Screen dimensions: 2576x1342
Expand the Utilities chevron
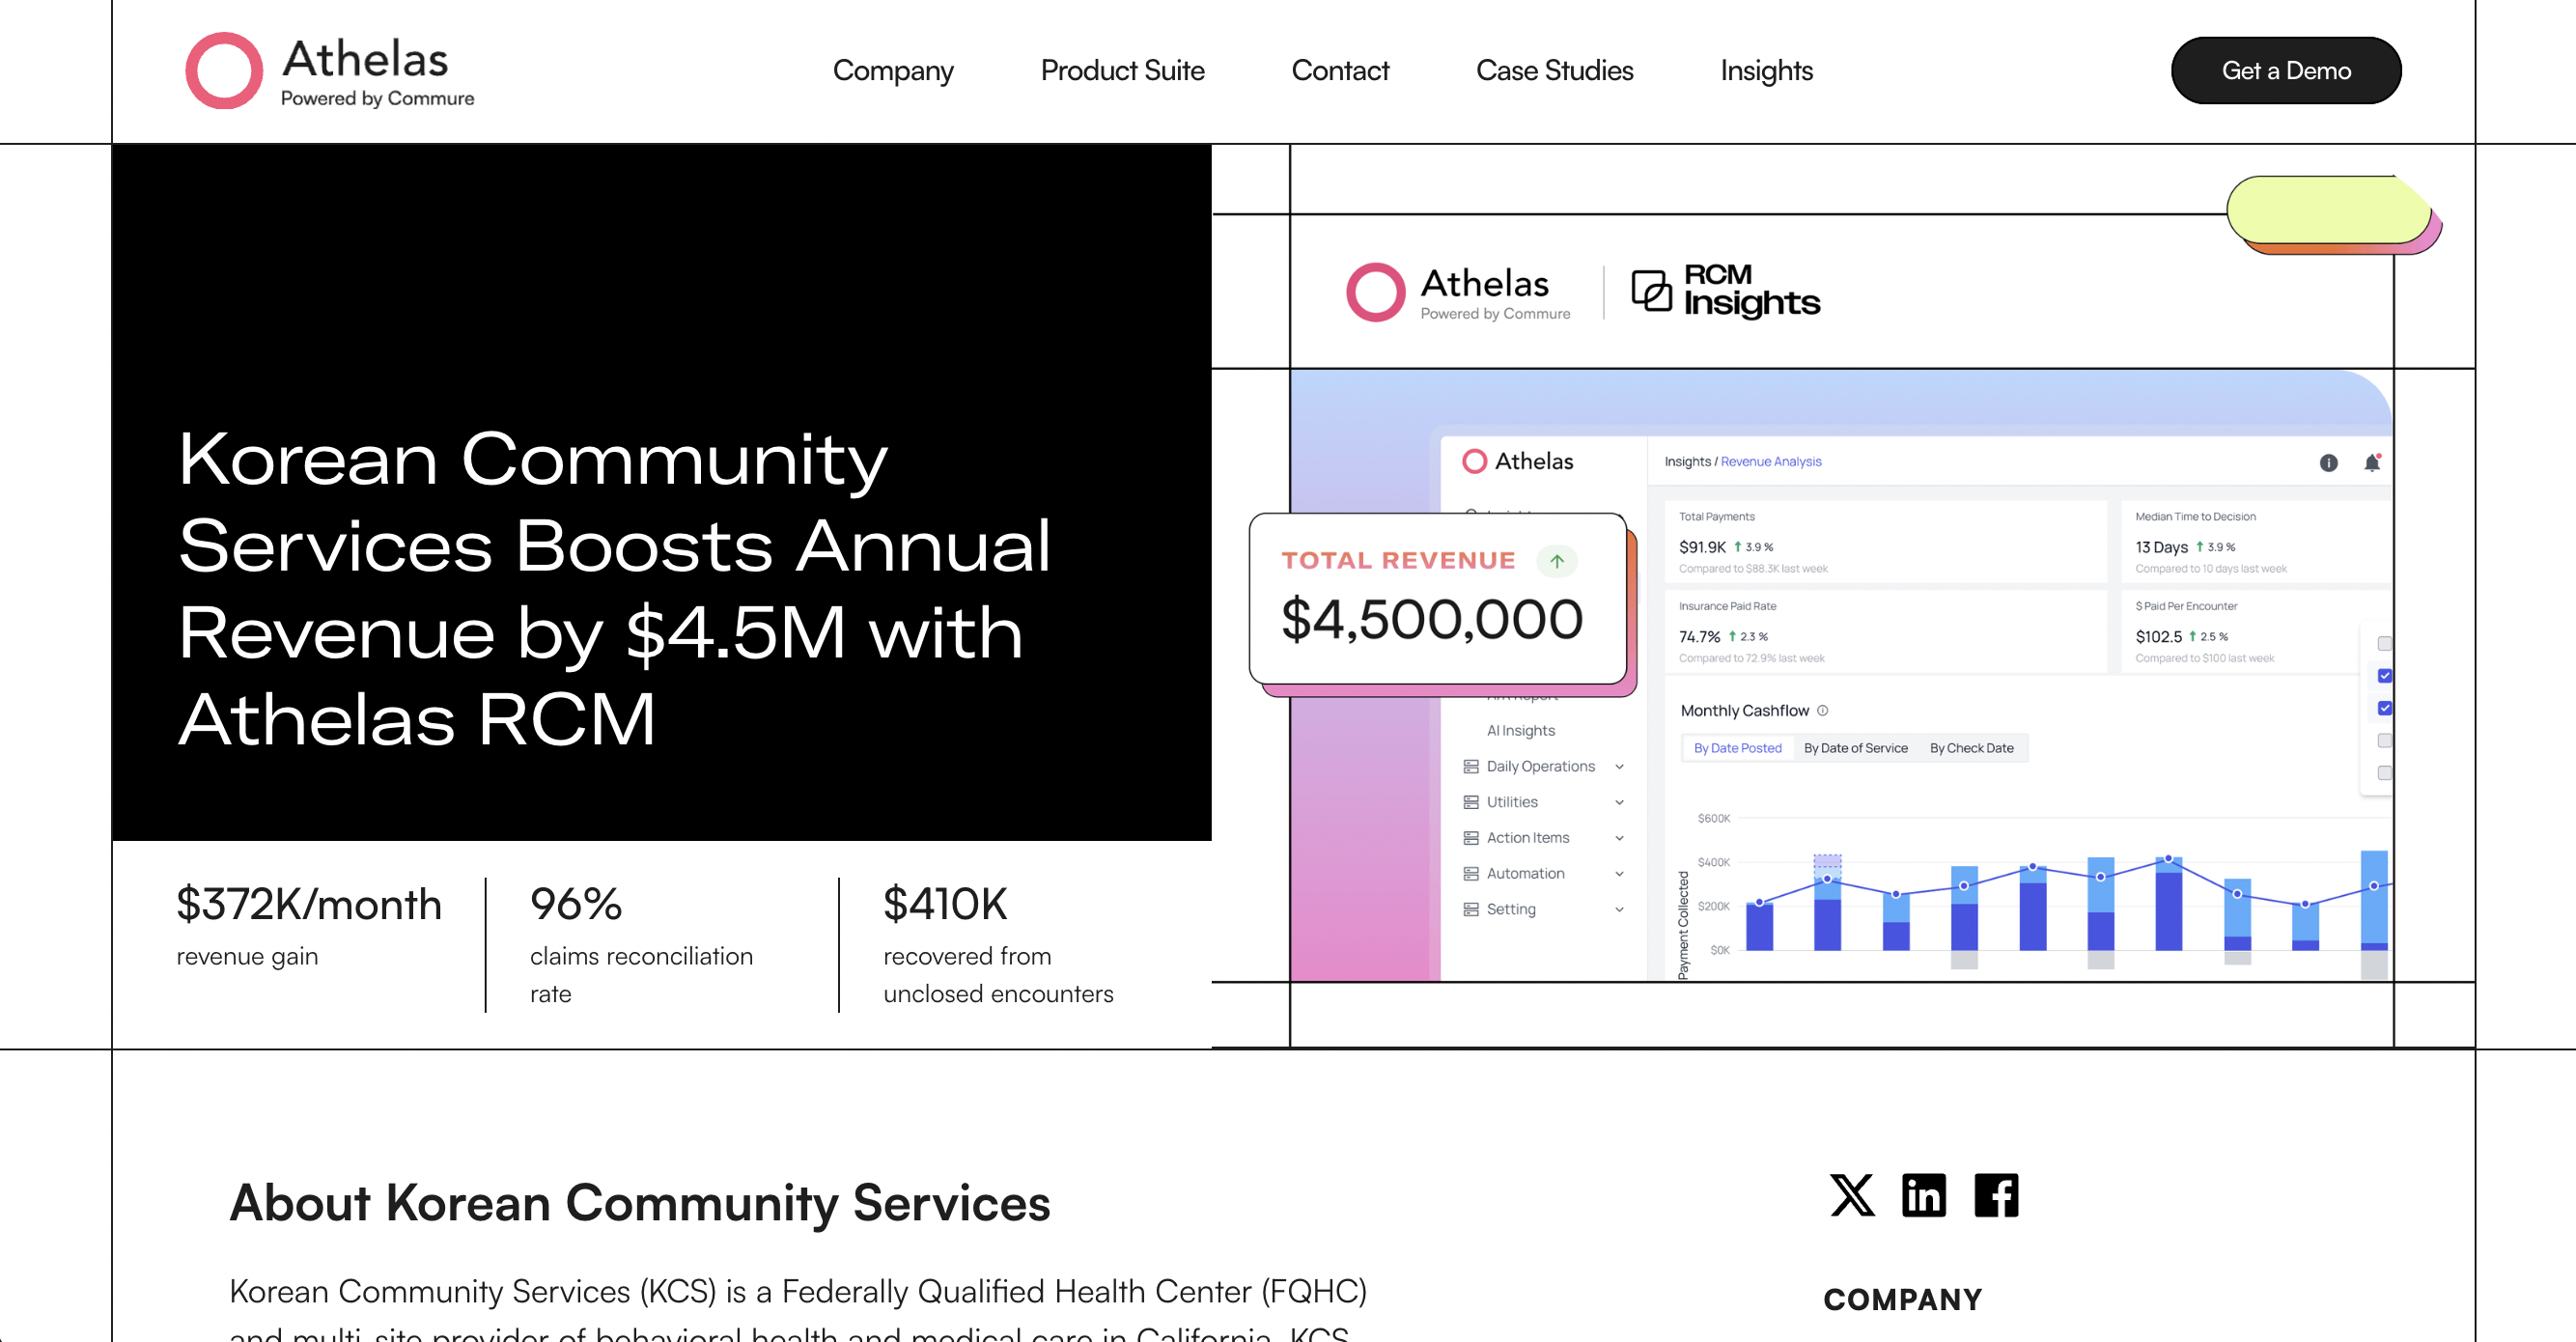coord(1619,803)
